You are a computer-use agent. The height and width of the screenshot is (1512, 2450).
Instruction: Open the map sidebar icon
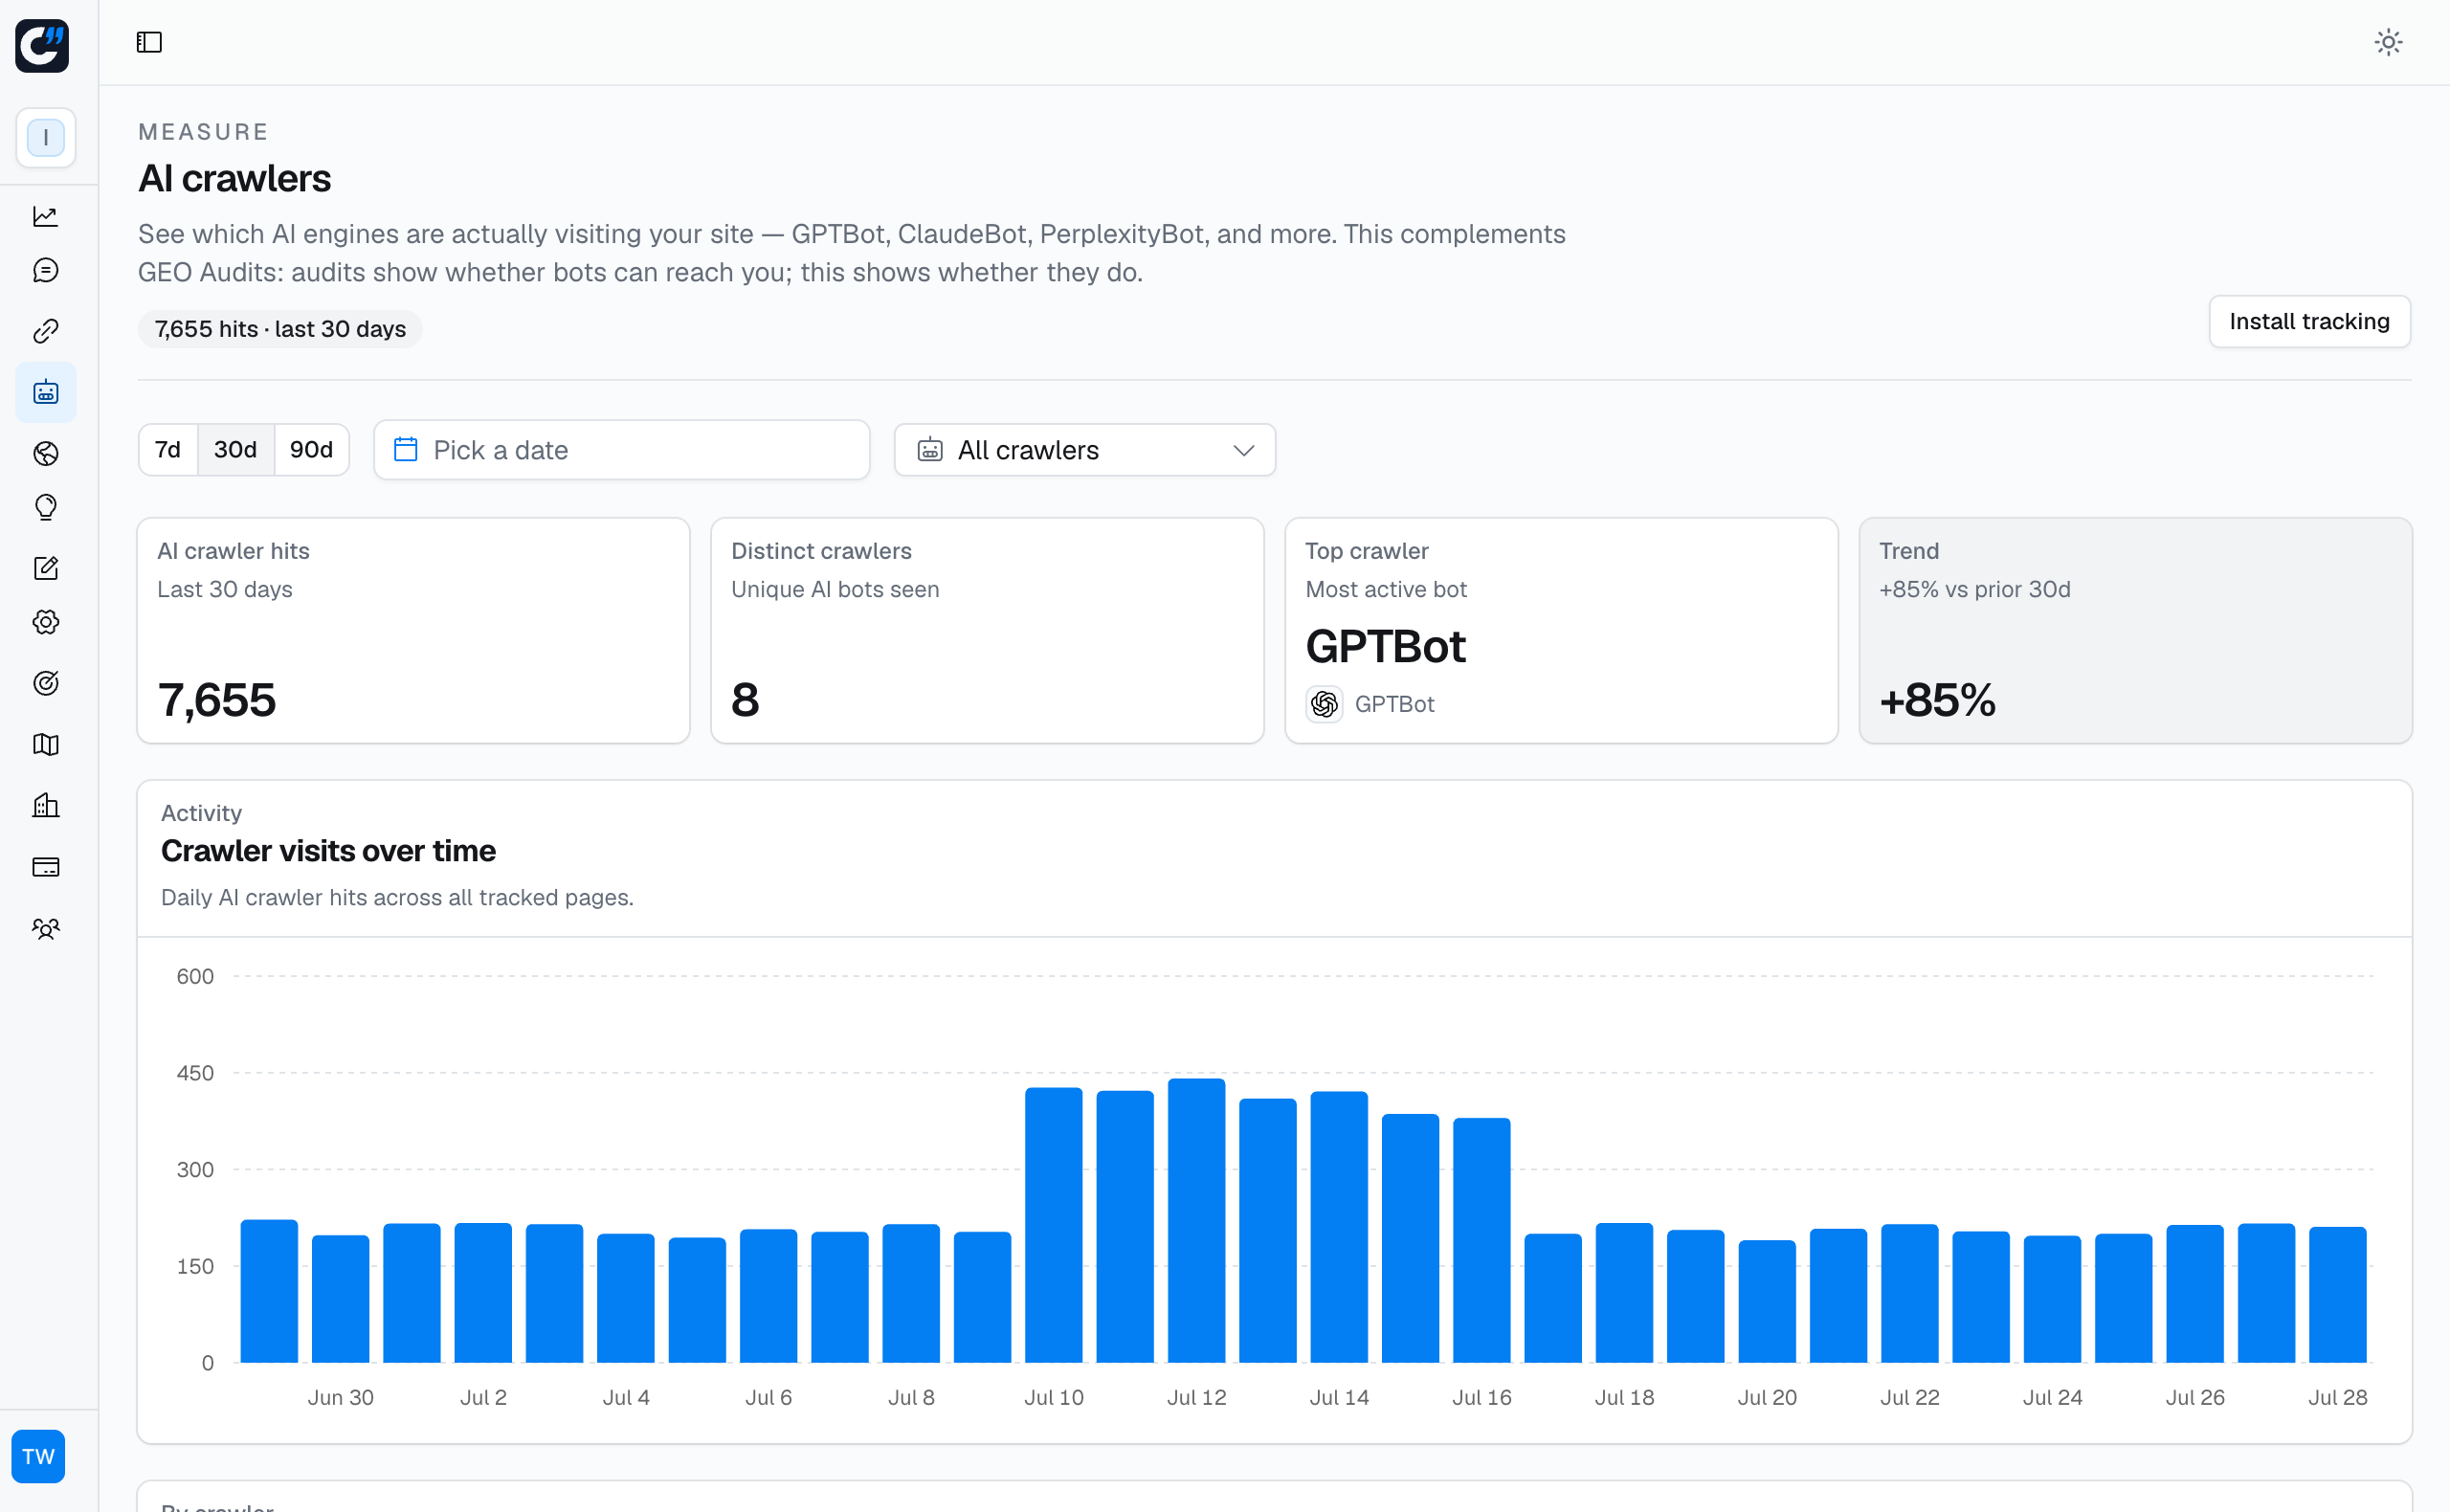click(46, 744)
